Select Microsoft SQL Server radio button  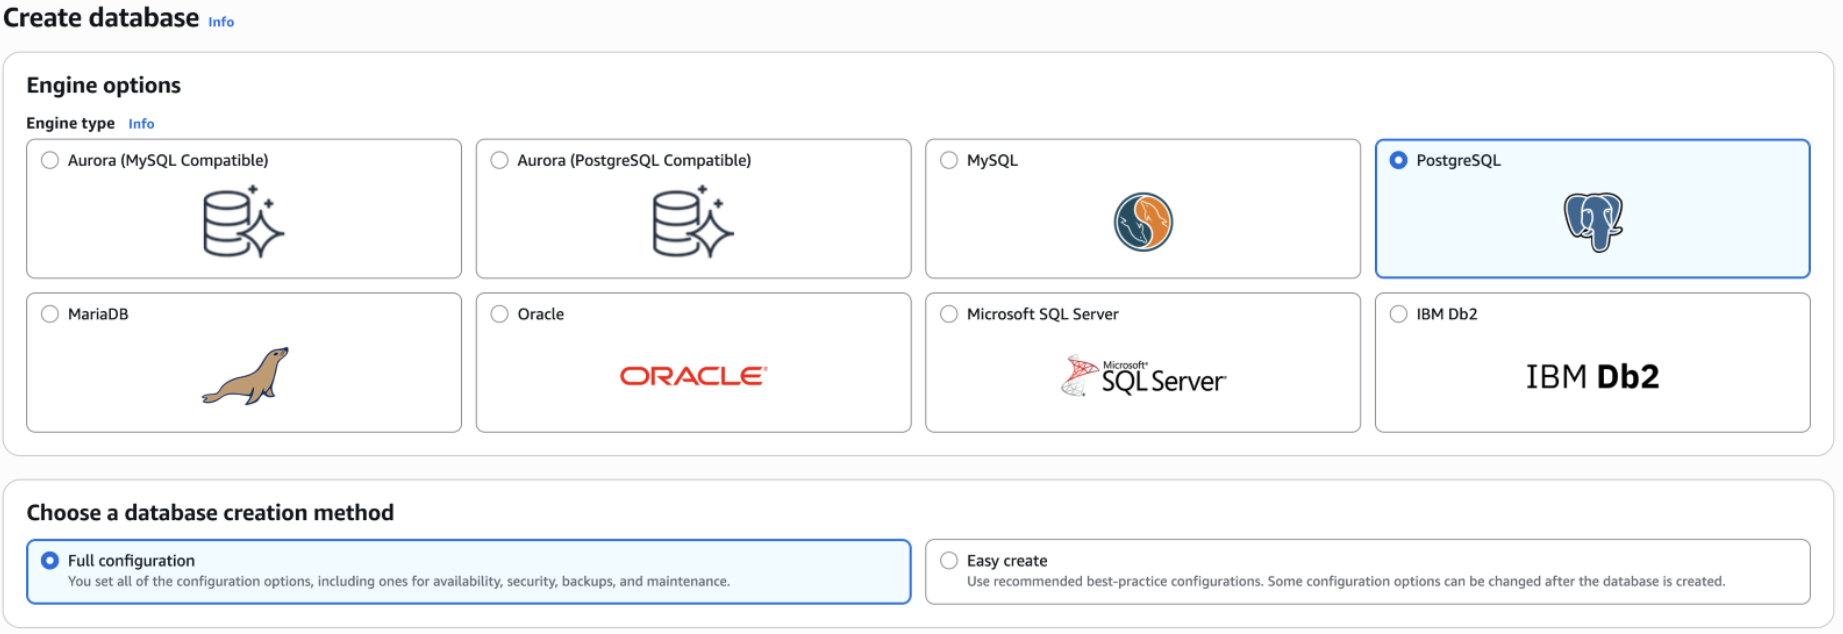(x=949, y=314)
